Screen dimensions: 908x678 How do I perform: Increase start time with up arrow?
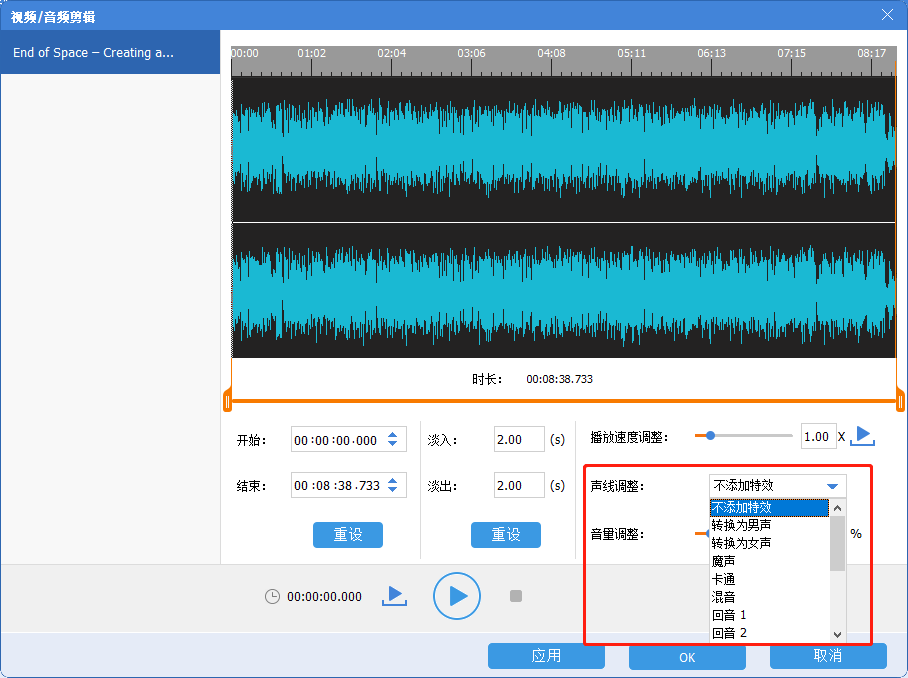393,435
